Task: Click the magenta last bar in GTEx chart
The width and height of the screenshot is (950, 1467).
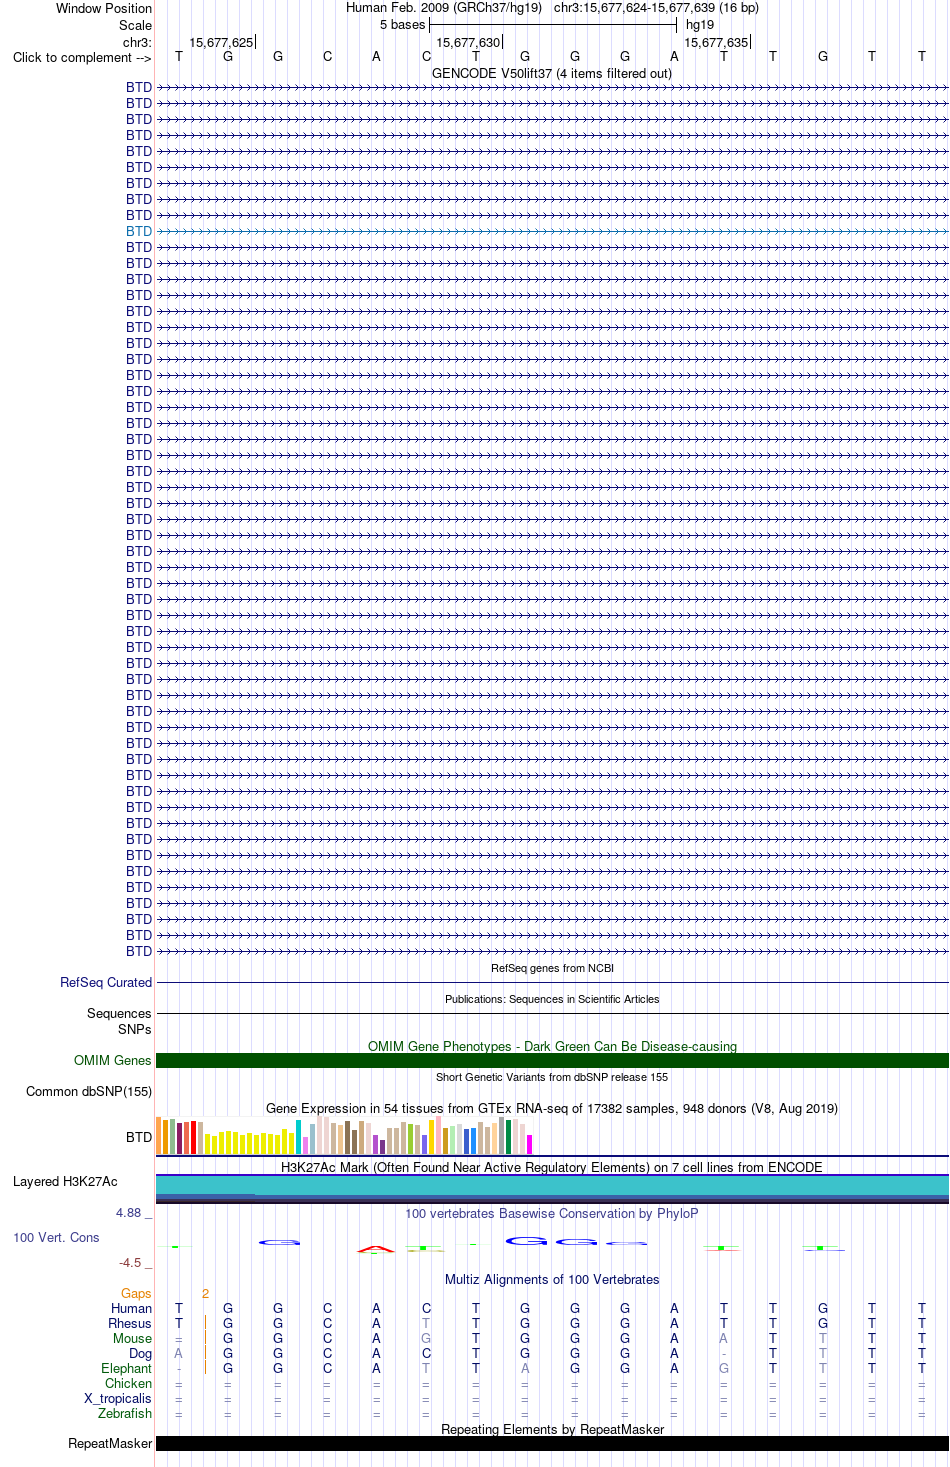Action: pyautogui.click(x=530, y=1144)
